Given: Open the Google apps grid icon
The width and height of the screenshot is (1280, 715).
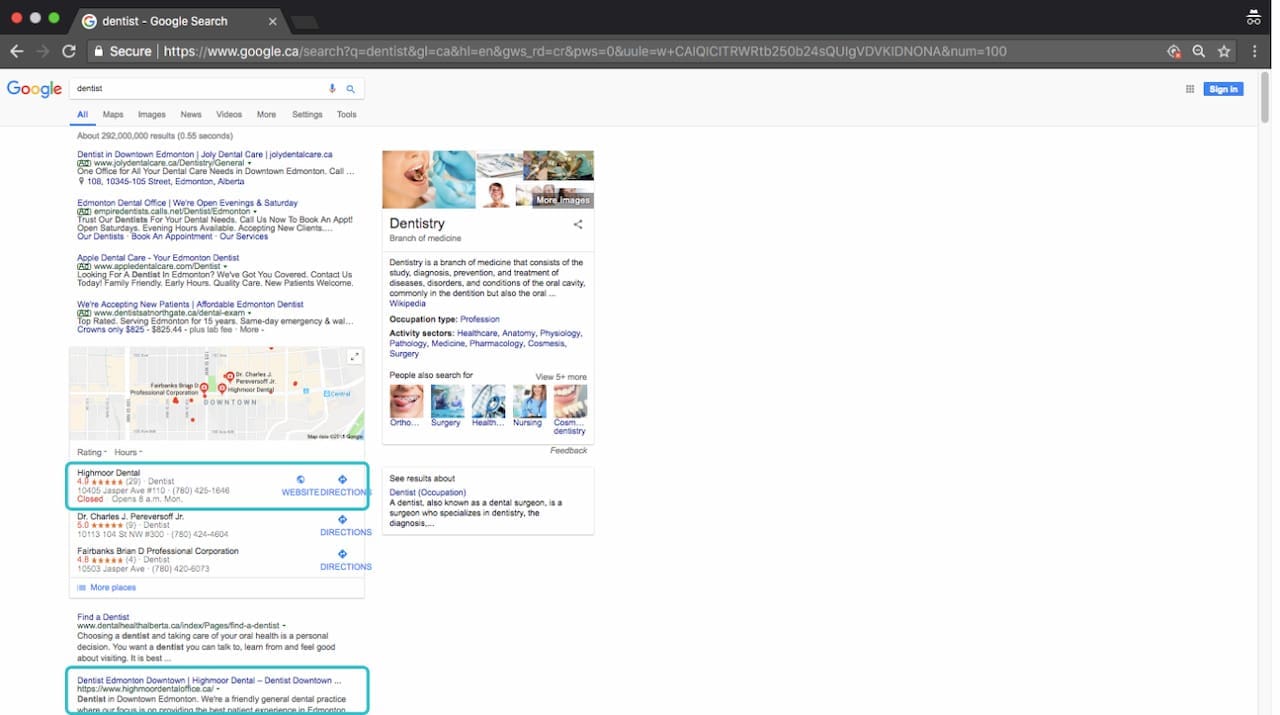Looking at the screenshot, I should (1190, 89).
